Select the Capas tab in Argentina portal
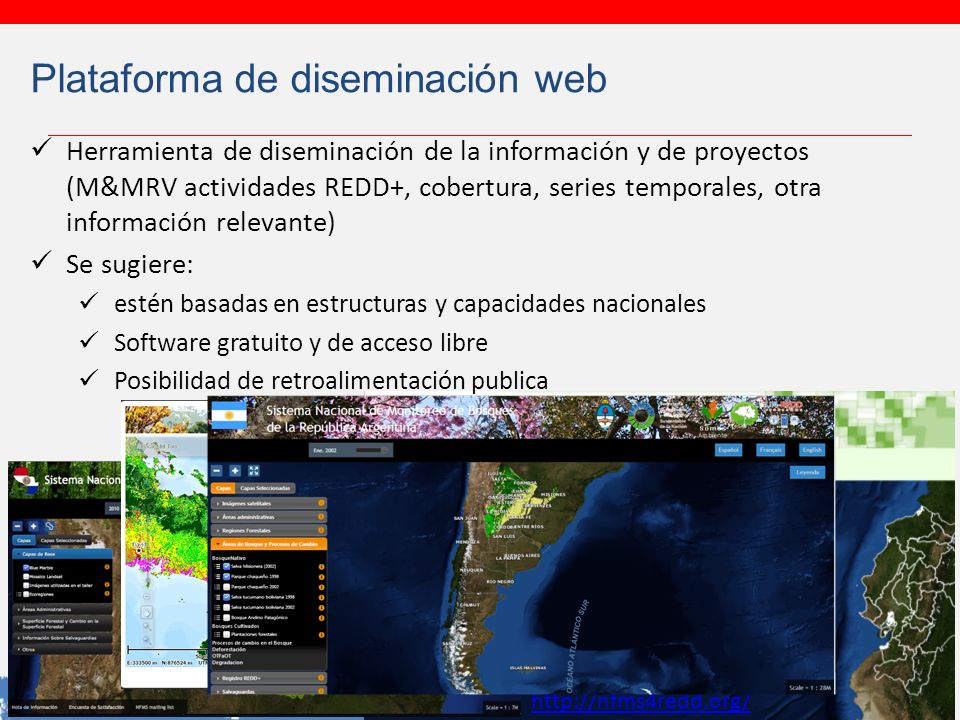The image size is (960, 720). click(x=223, y=488)
